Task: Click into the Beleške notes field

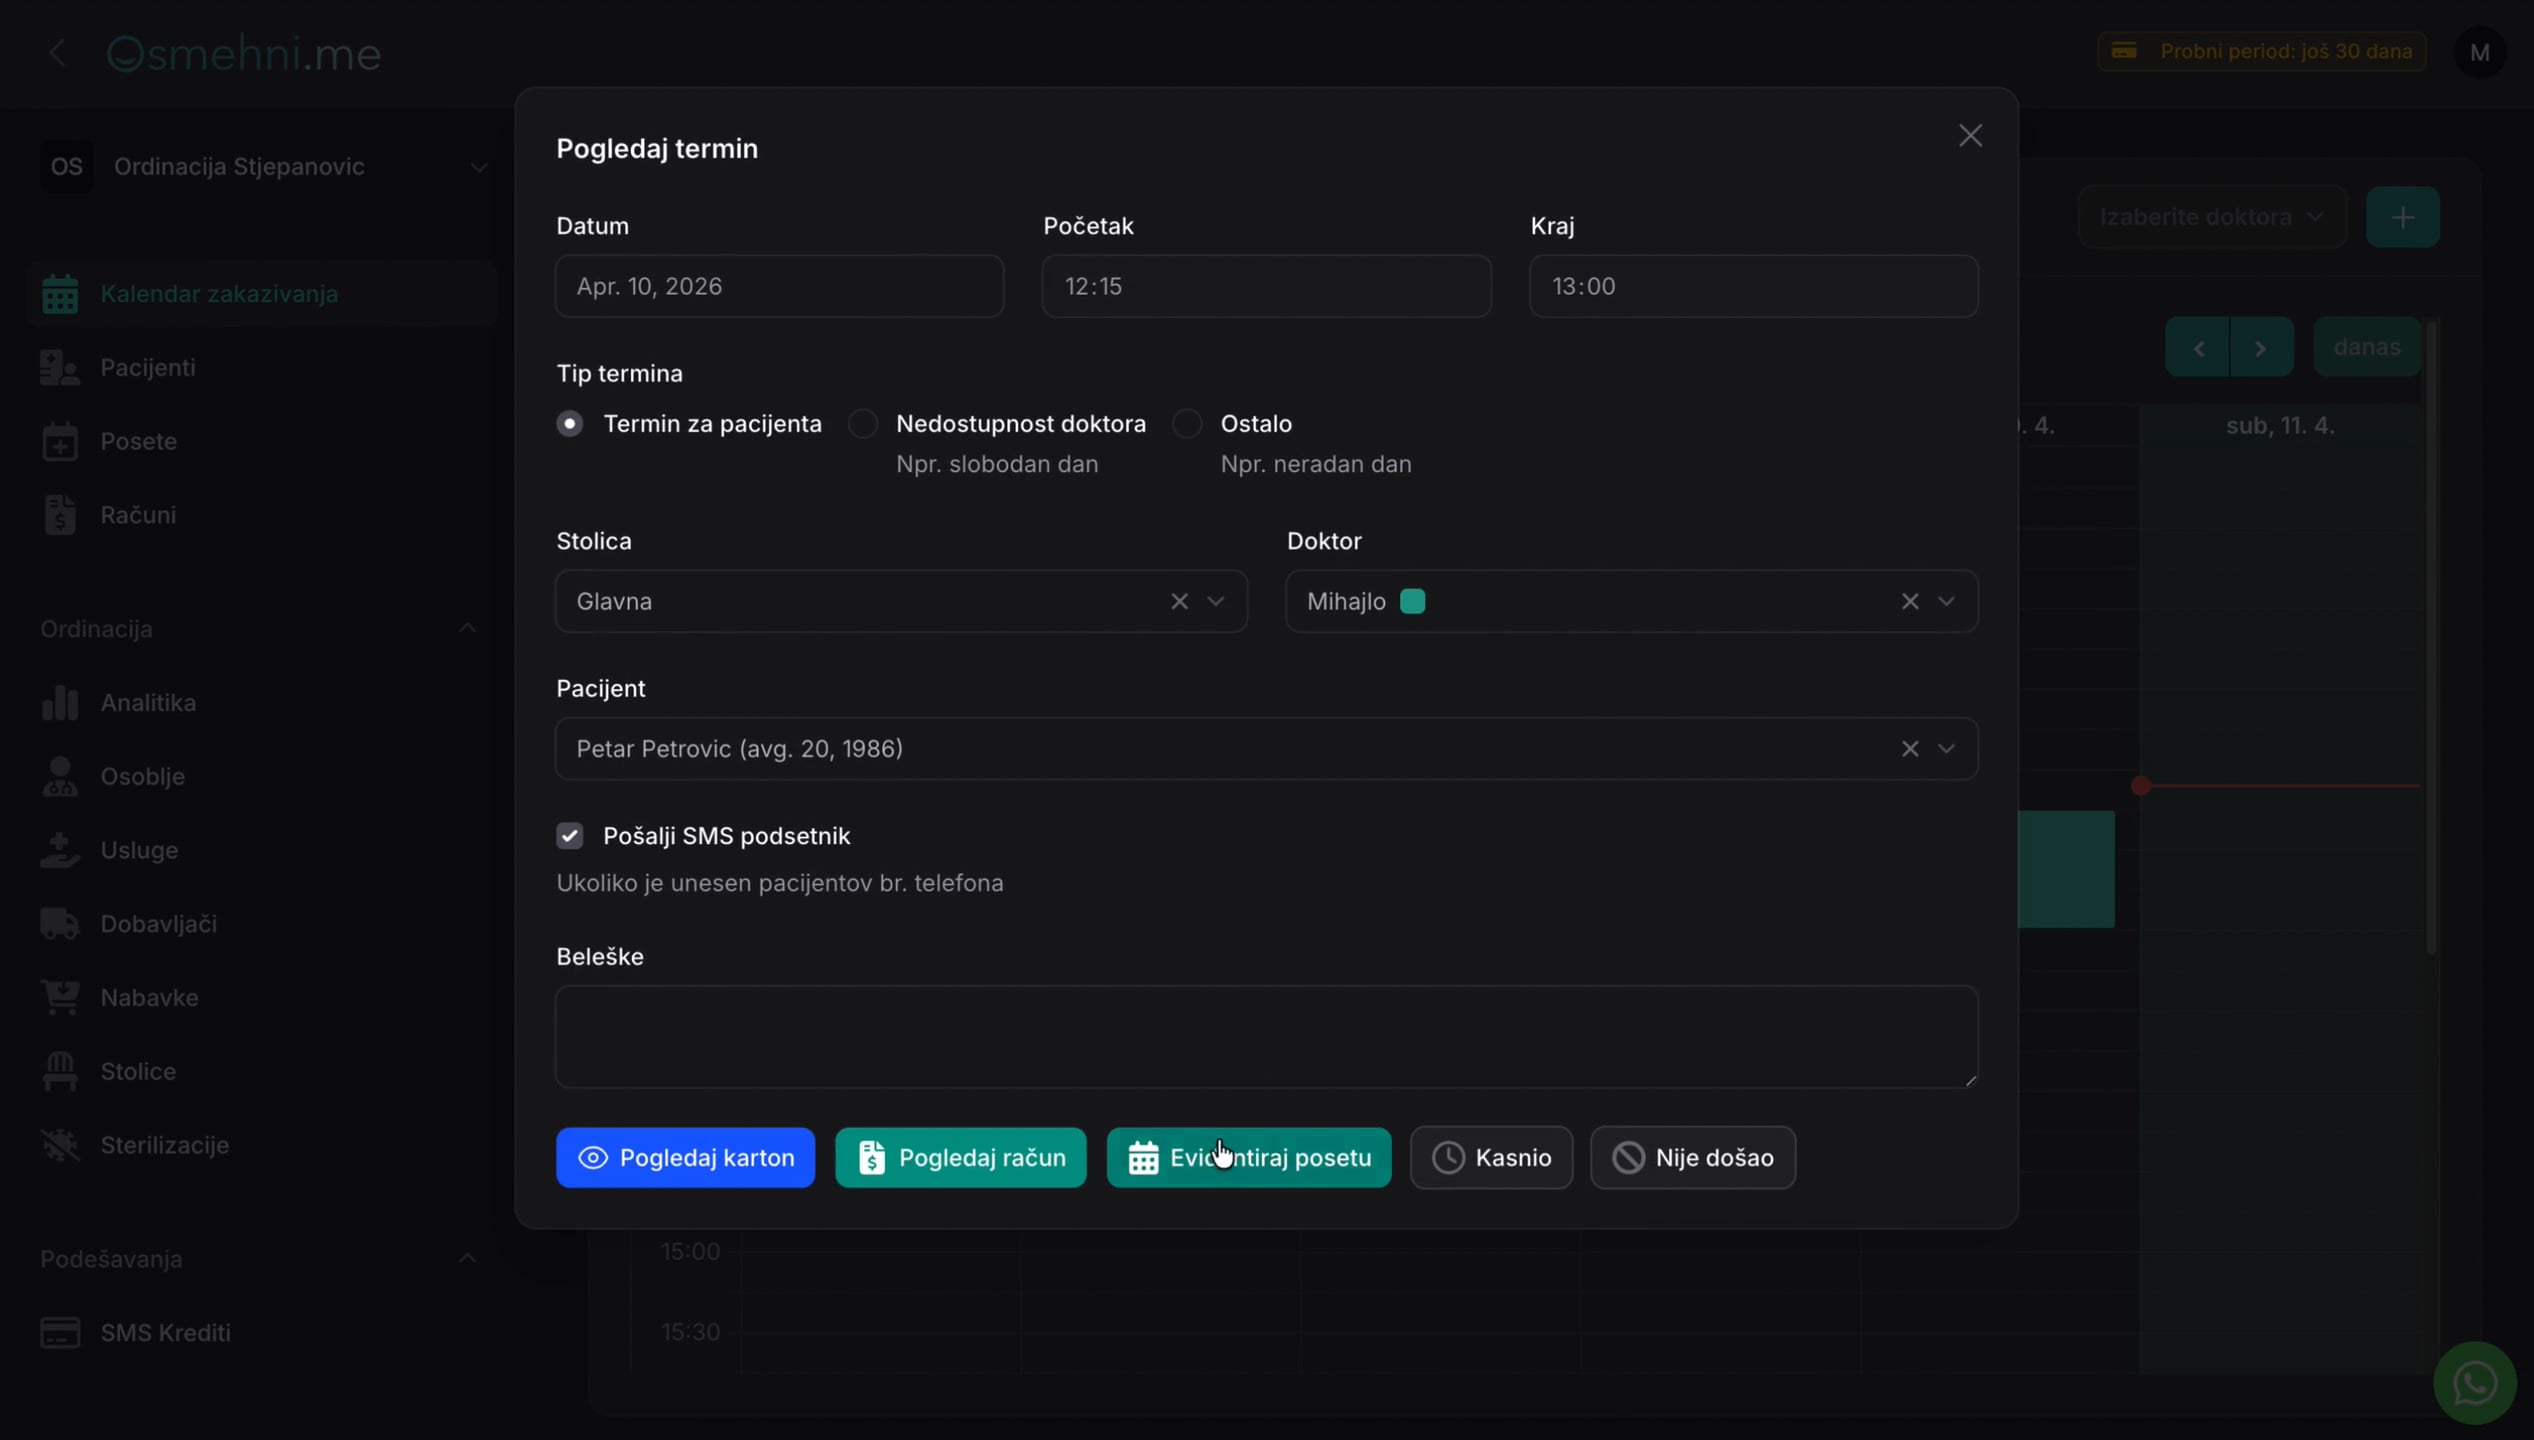Action: [x=1266, y=1037]
